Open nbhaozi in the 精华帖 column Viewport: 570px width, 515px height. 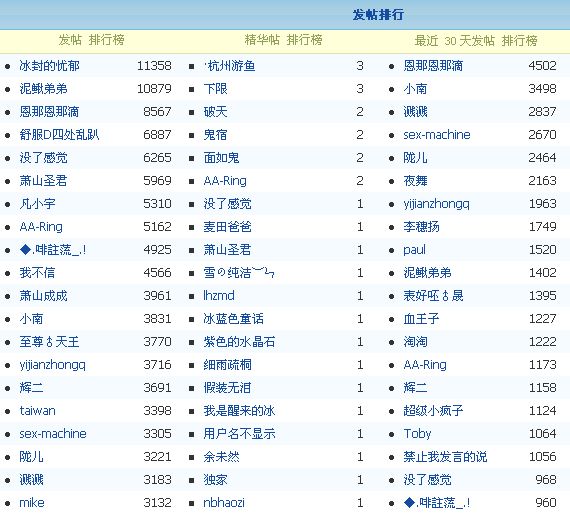[x=224, y=503]
